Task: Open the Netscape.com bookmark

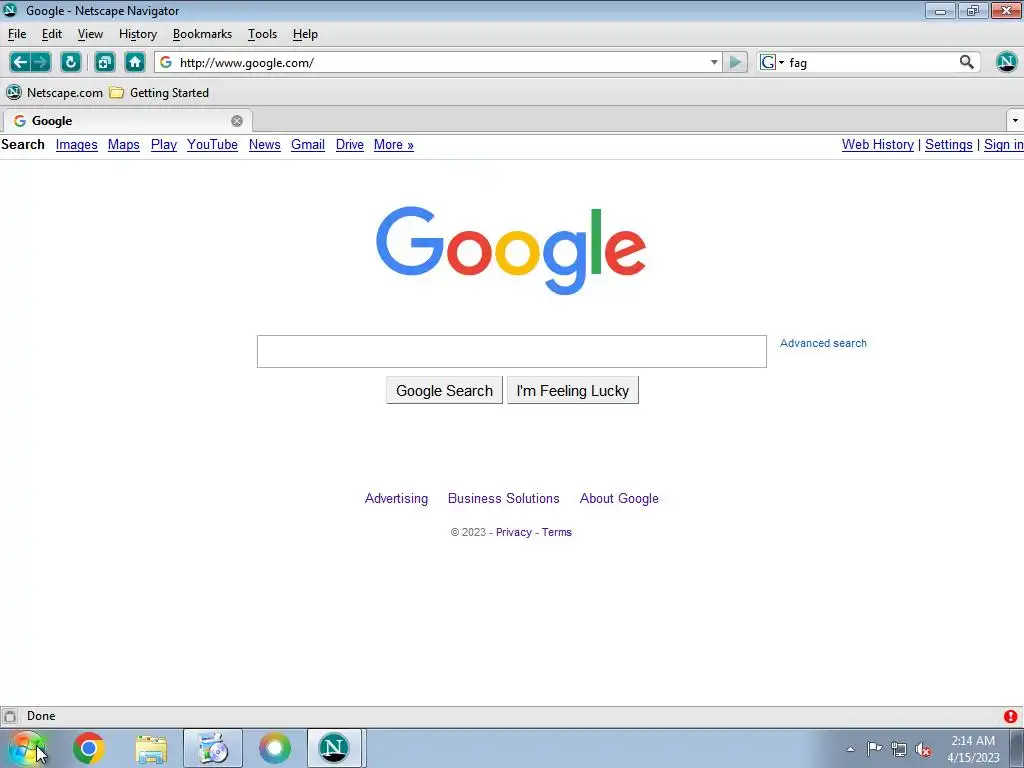Action: pyautogui.click(x=54, y=93)
